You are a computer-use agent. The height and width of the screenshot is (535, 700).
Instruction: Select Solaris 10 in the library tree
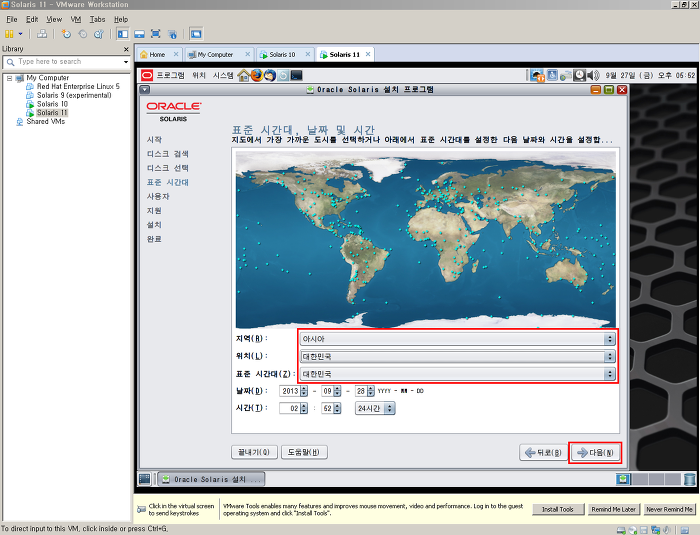tap(52, 104)
